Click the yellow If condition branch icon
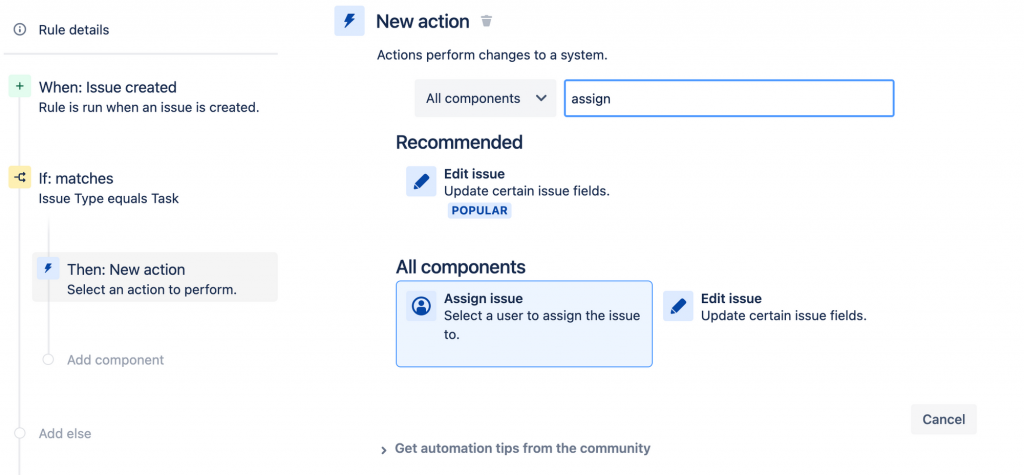1024x475 pixels. [20, 178]
